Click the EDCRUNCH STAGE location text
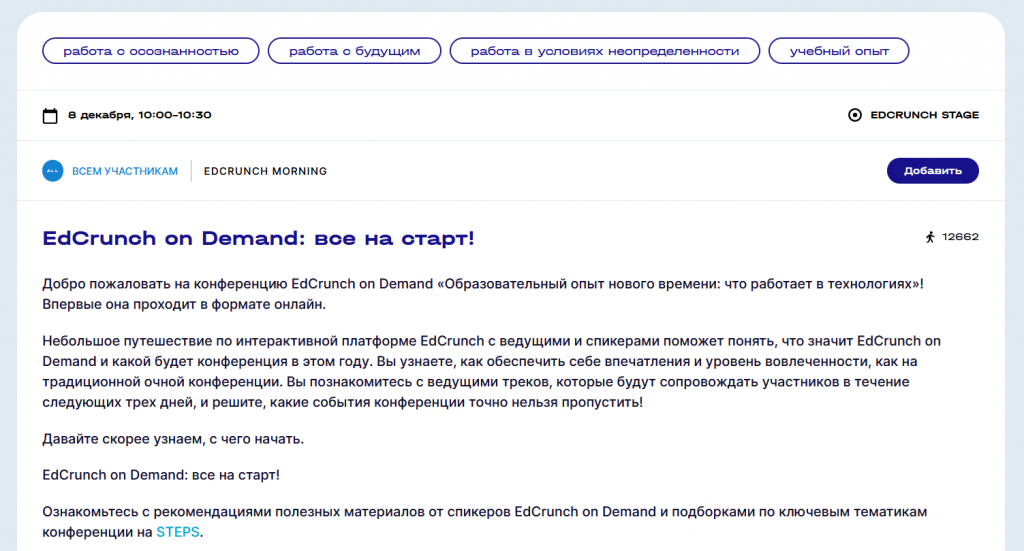The height and width of the screenshot is (551, 1024). point(924,115)
